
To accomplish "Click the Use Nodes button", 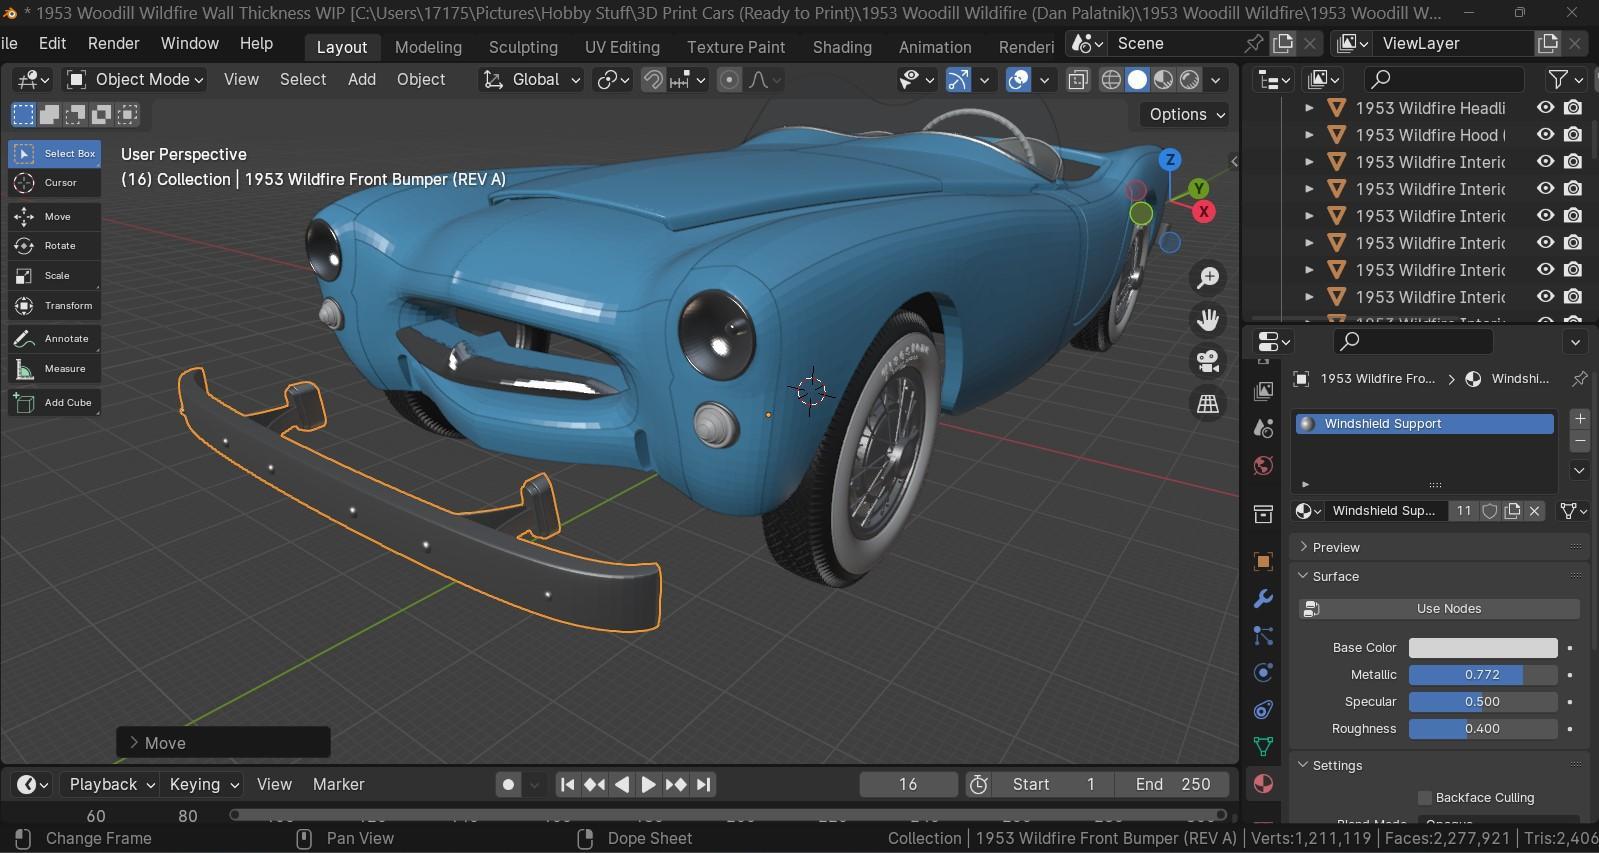I will (1439, 609).
